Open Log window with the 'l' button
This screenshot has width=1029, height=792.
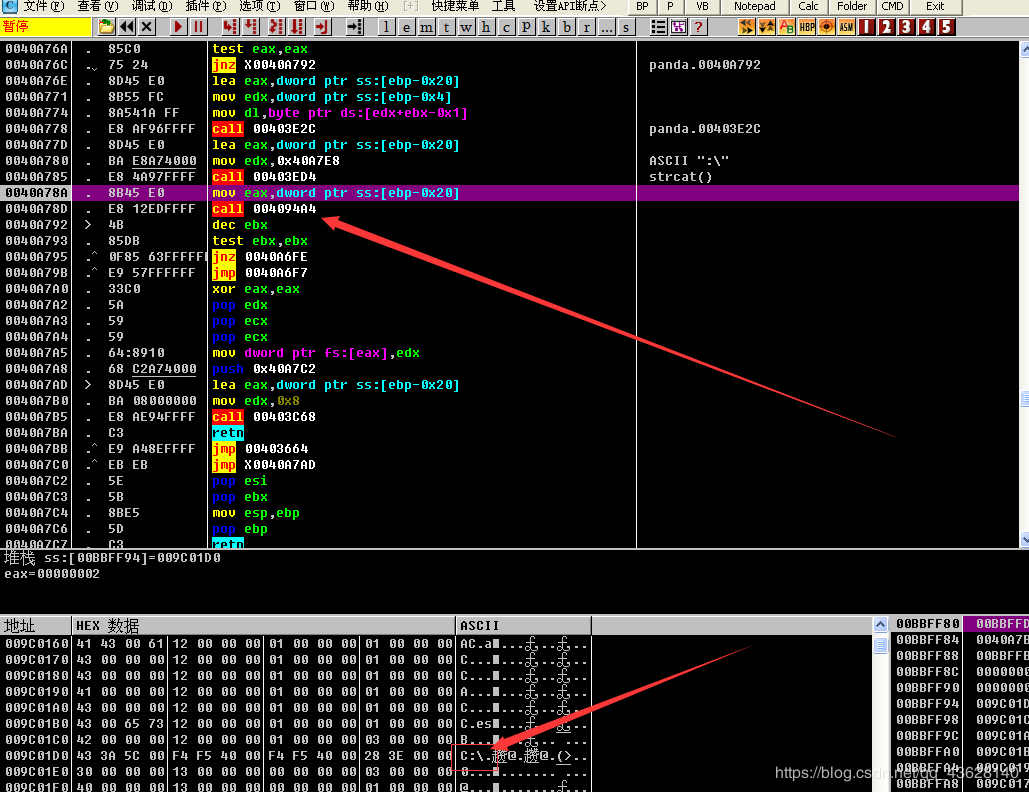click(387, 27)
